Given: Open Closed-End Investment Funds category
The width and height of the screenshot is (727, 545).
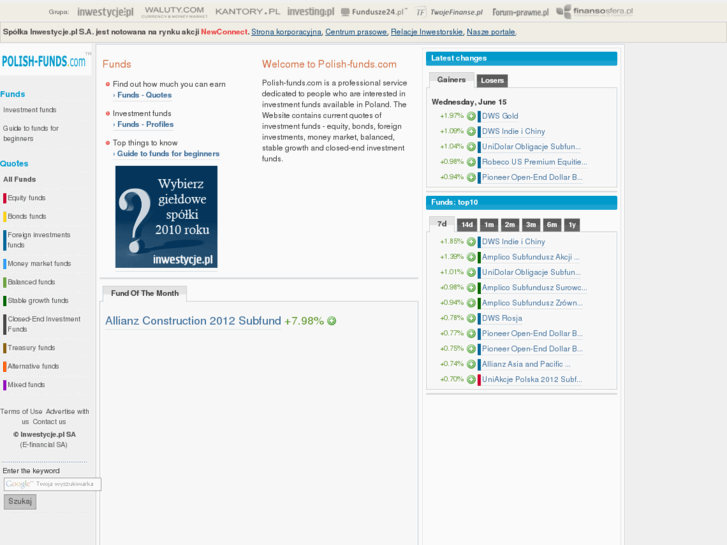Looking at the screenshot, I should point(44,324).
